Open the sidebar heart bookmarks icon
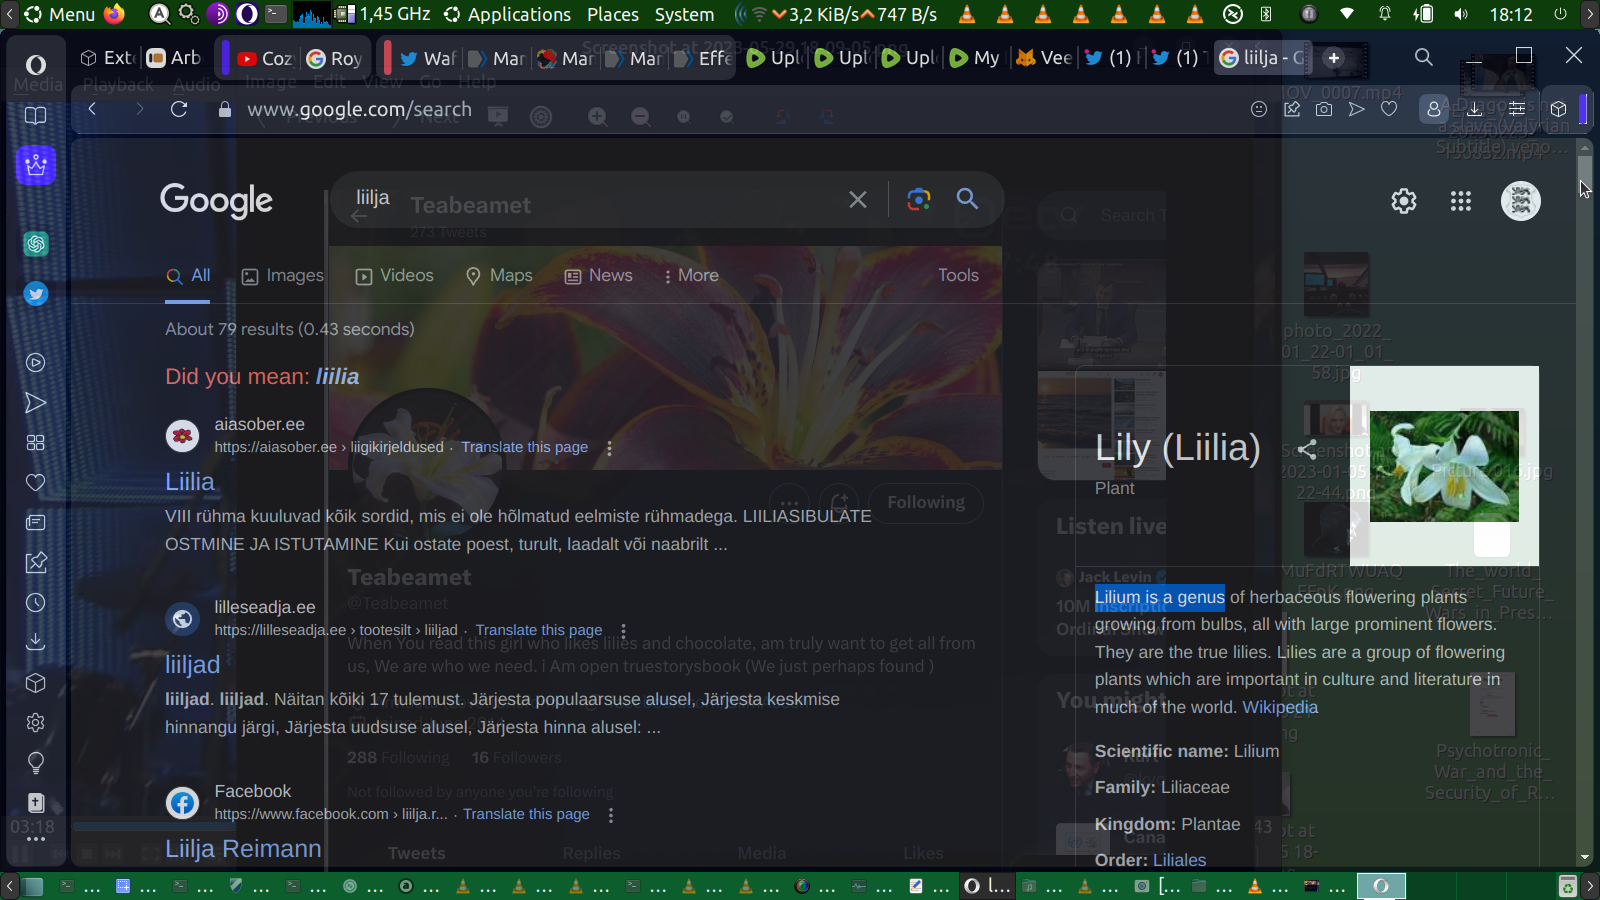The width and height of the screenshot is (1600, 900). coord(36,483)
